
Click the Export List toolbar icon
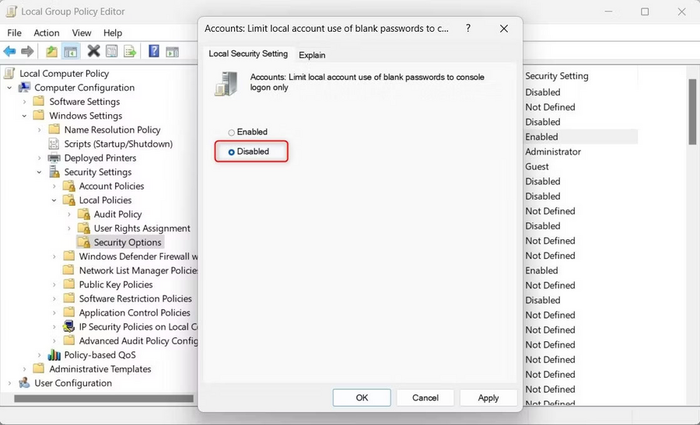pyautogui.click(x=129, y=51)
